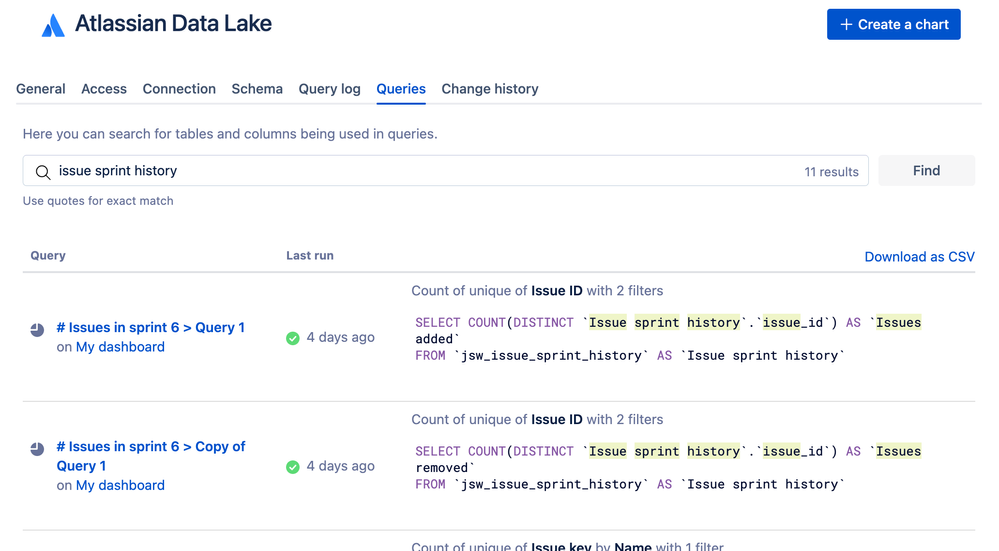Switch to the Schema tab
Image resolution: width=999 pixels, height=551 pixels.
click(x=257, y=89)
